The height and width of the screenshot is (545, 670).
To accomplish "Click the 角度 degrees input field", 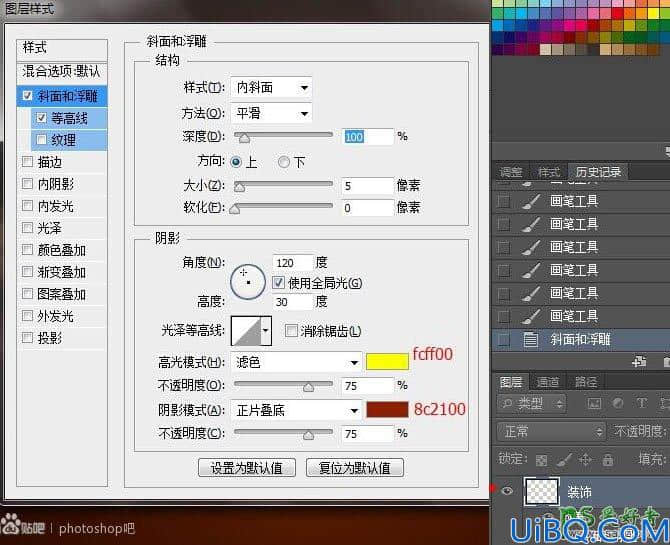I will pos(293,262).
